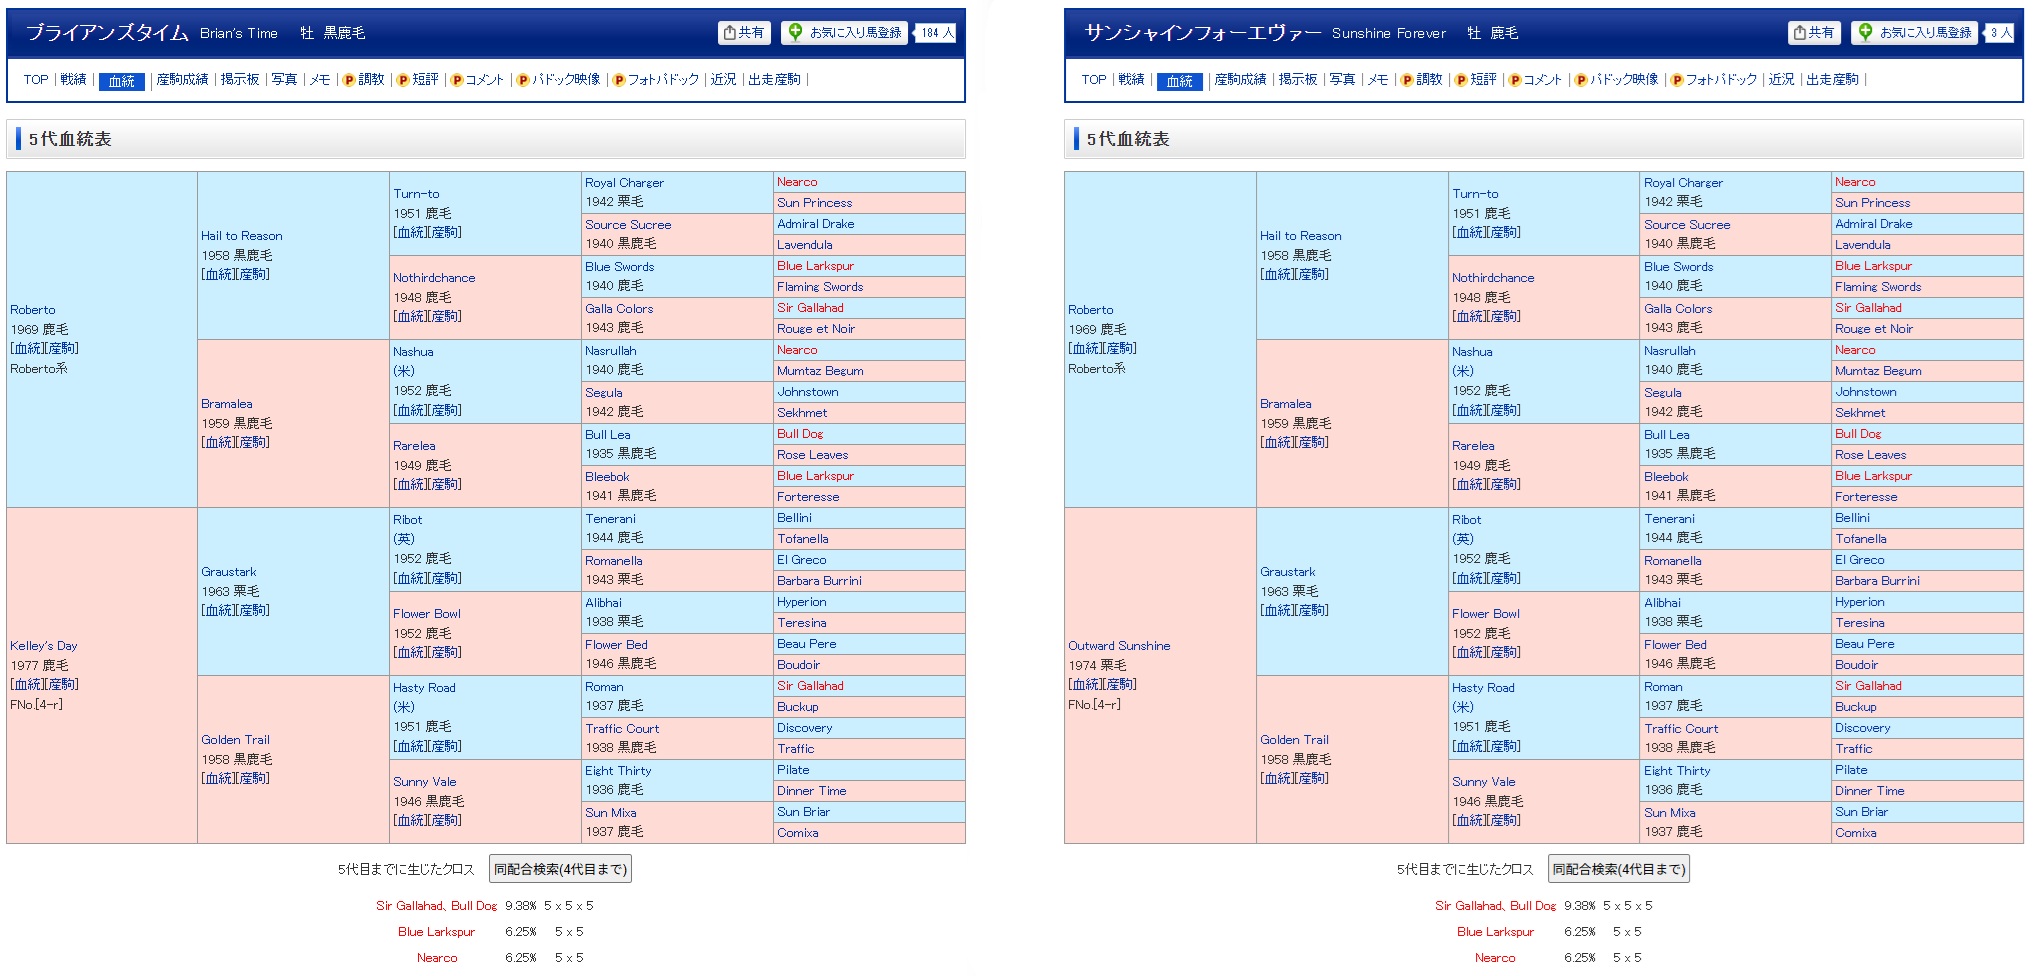Open premium 調教 in Brian's Time navigation
The height and width of the screenshot is (976, 2040).
[x=364, y=80]
